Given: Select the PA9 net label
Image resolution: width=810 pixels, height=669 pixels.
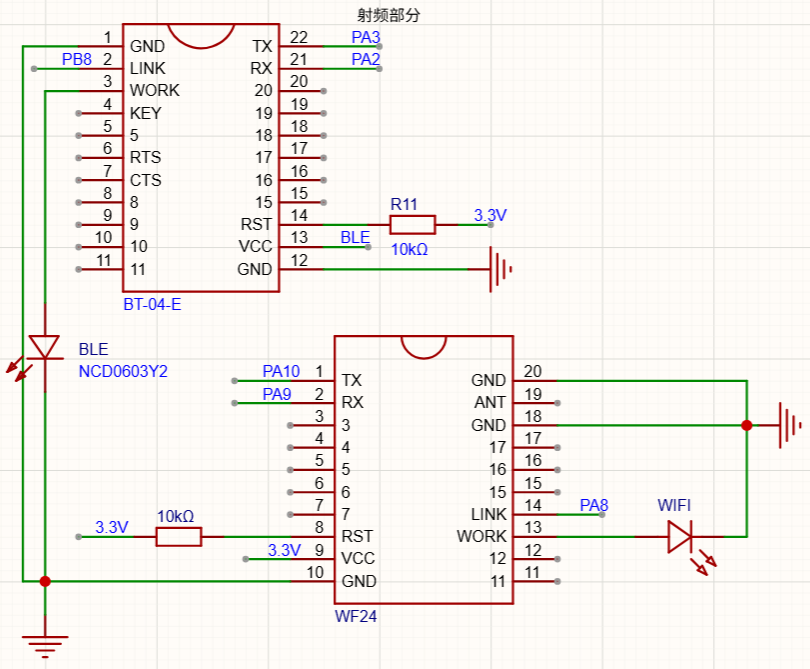Looking at the screenshot, I should click(277, 394).
